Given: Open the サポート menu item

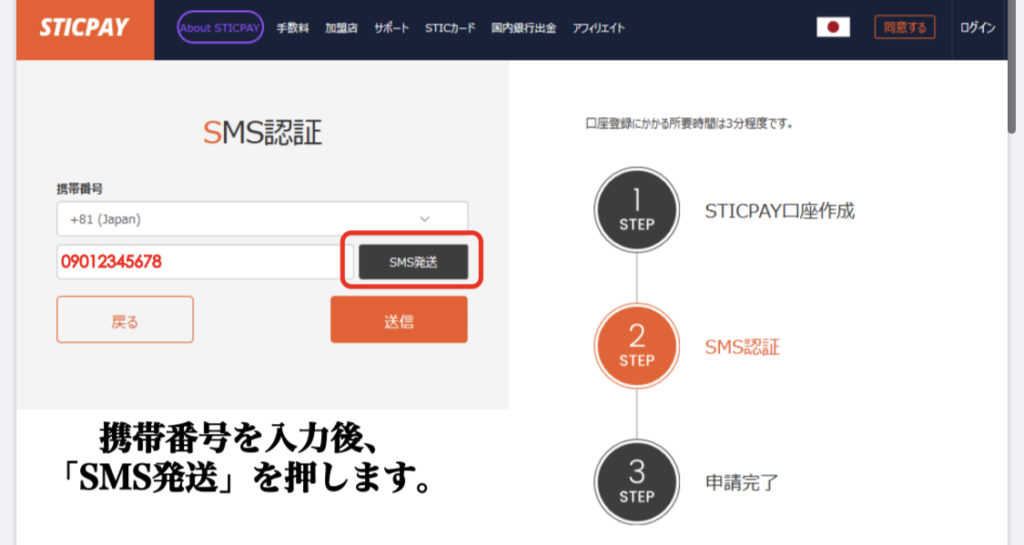Looking at the screenshot, I should (x=392, y=28).
